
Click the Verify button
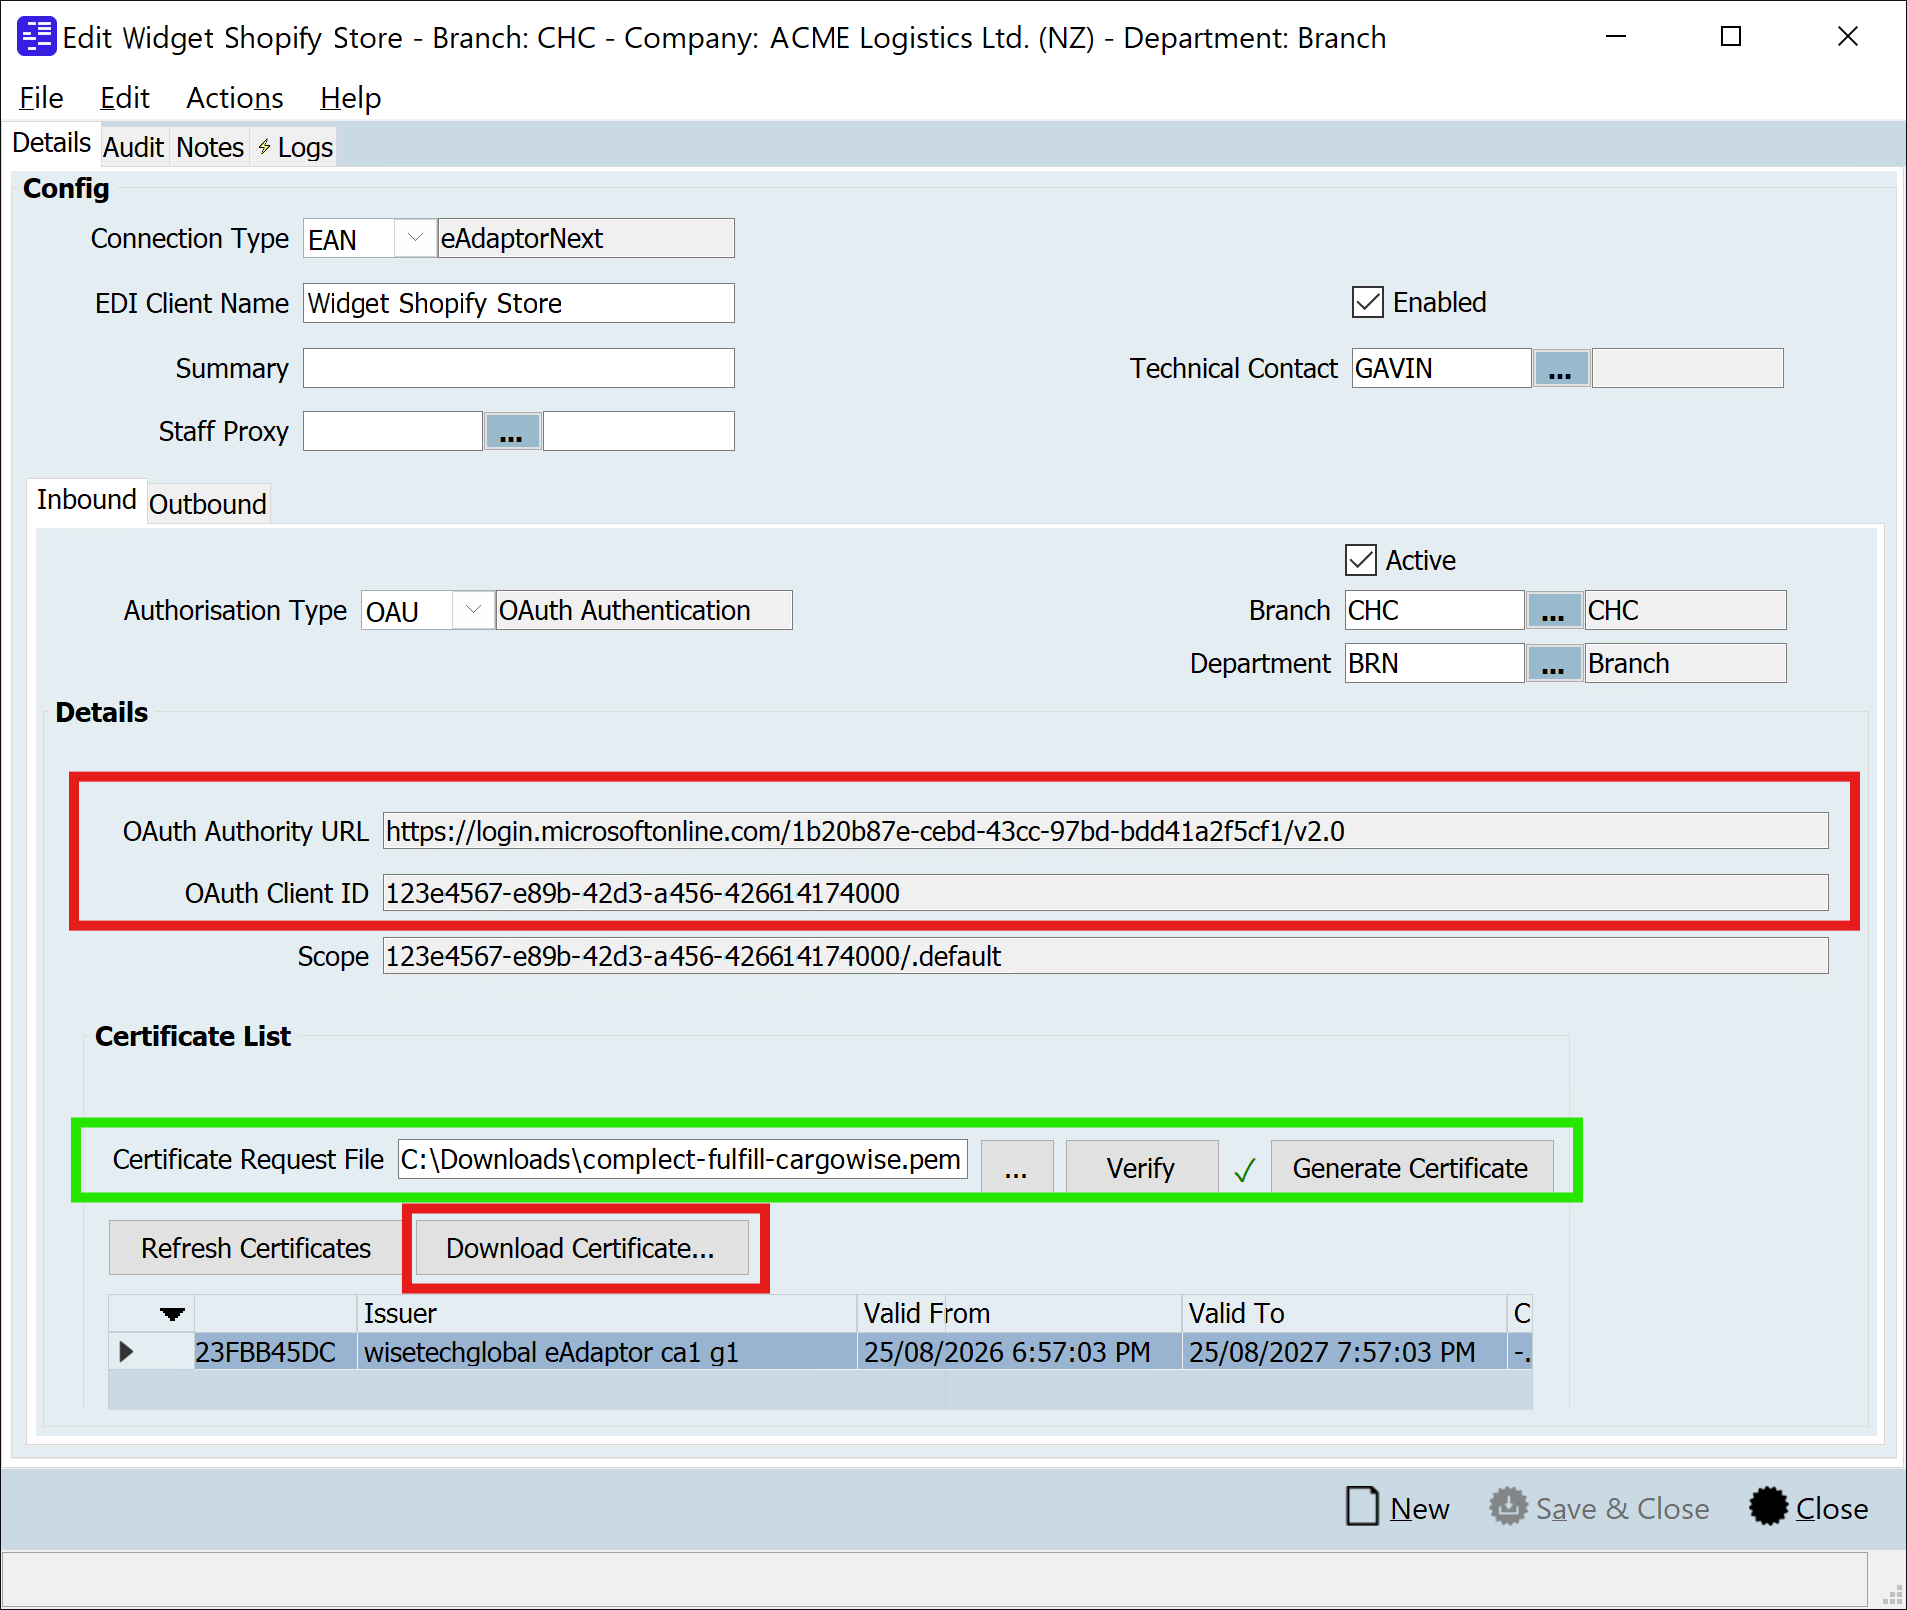click(x=1141, y=1167)
